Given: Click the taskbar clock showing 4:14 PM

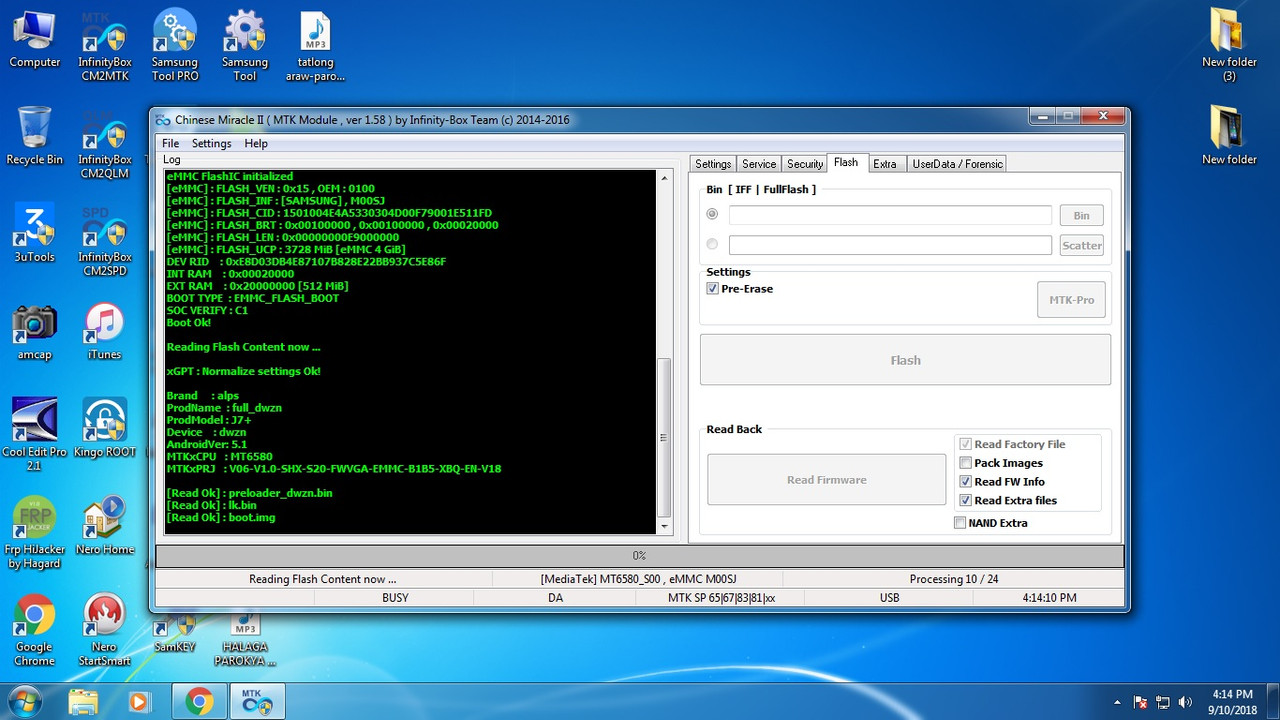Looking at the screenshot, I should [1231, 701].
